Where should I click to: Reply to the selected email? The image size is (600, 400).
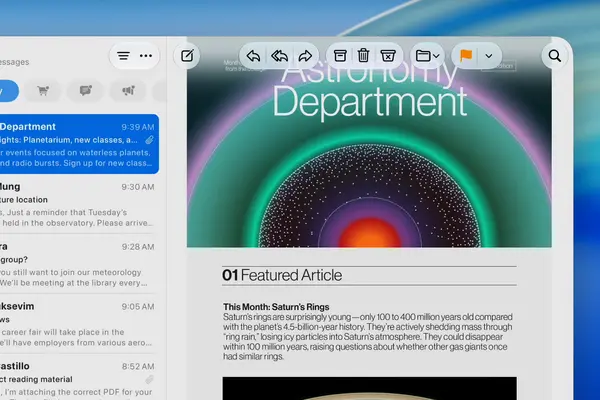253,56
